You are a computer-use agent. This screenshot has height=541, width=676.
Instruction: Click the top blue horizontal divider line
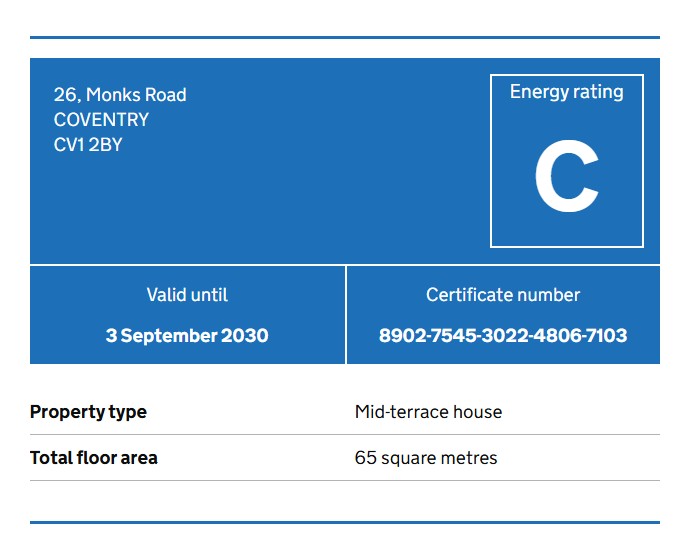345,38
